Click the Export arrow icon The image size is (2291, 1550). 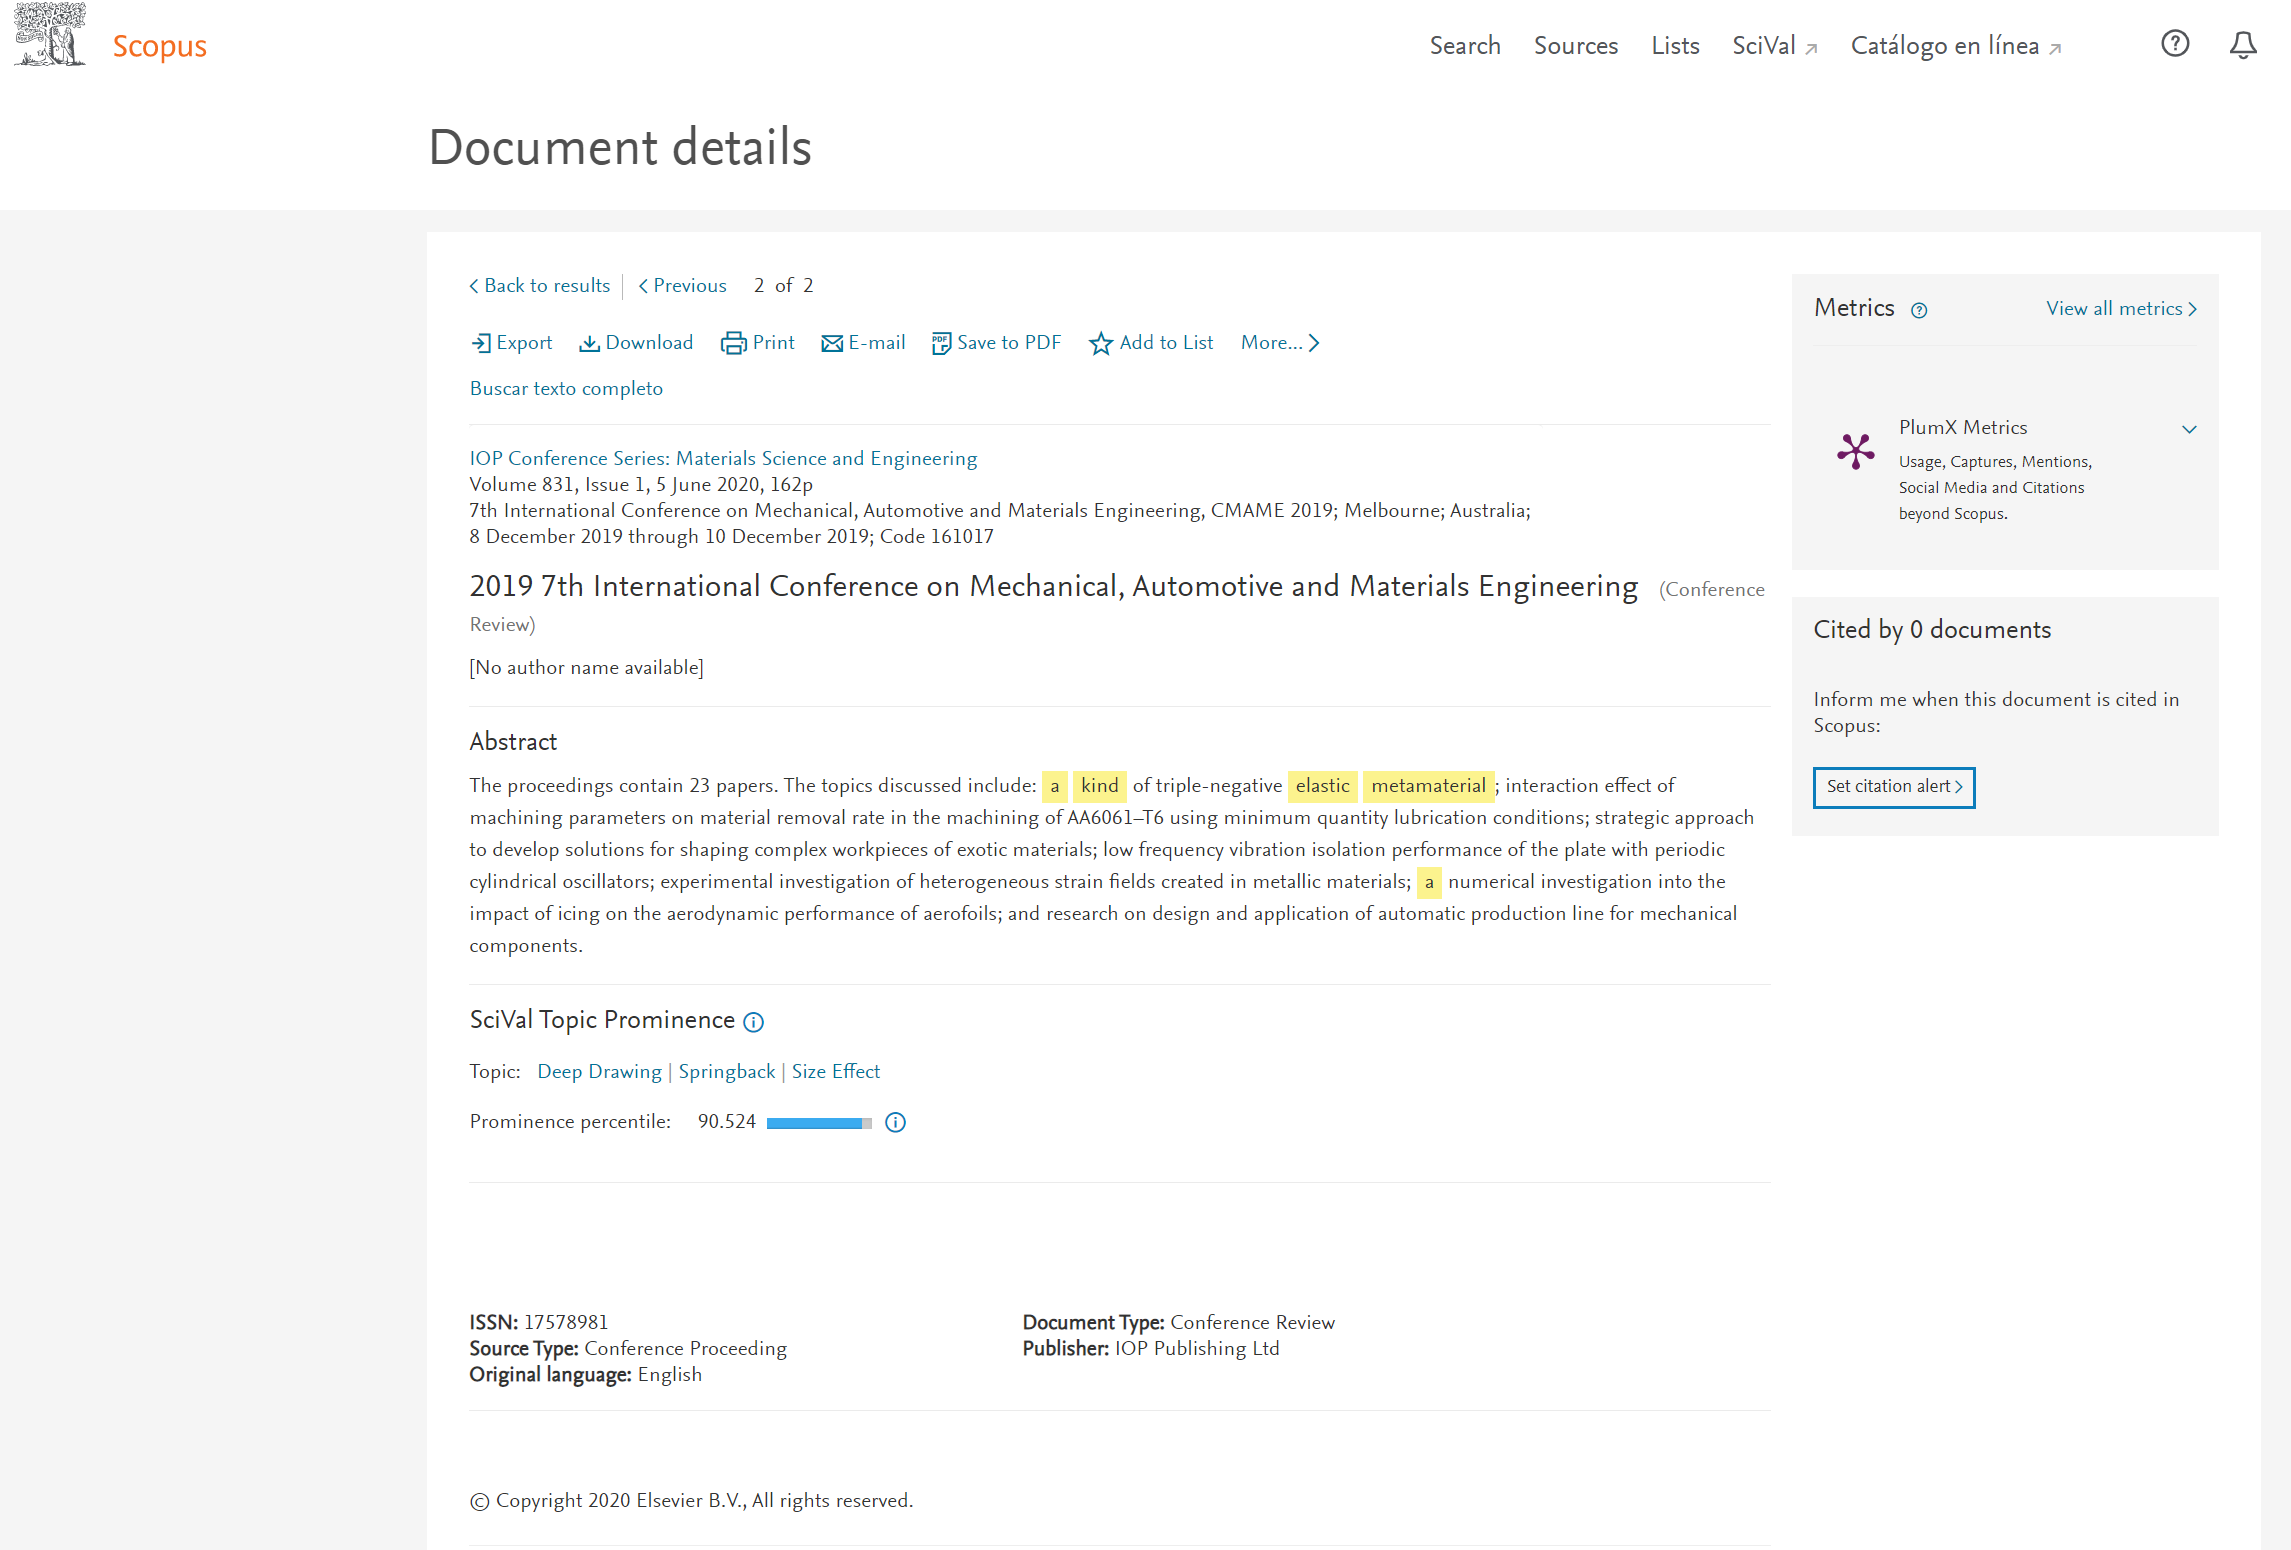481,343
